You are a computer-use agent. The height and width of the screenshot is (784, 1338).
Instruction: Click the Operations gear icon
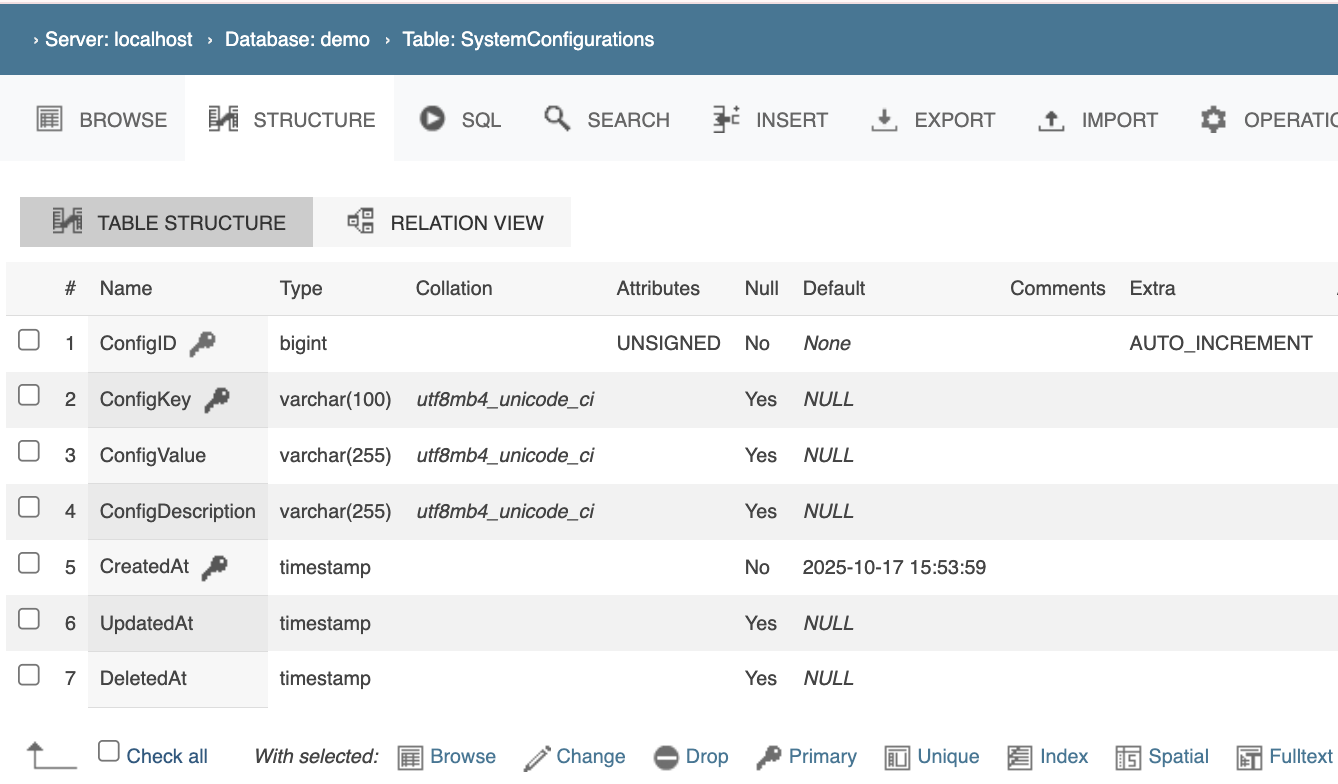[x=1213, y=120]
